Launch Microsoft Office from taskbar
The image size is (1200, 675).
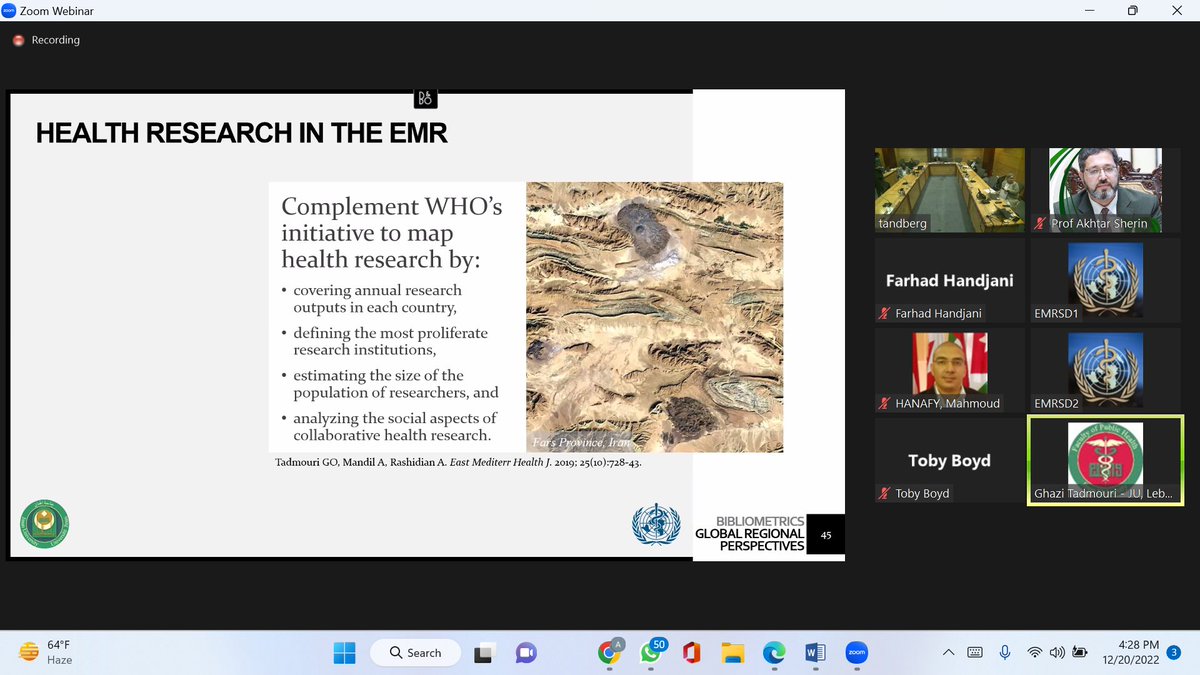691,653
